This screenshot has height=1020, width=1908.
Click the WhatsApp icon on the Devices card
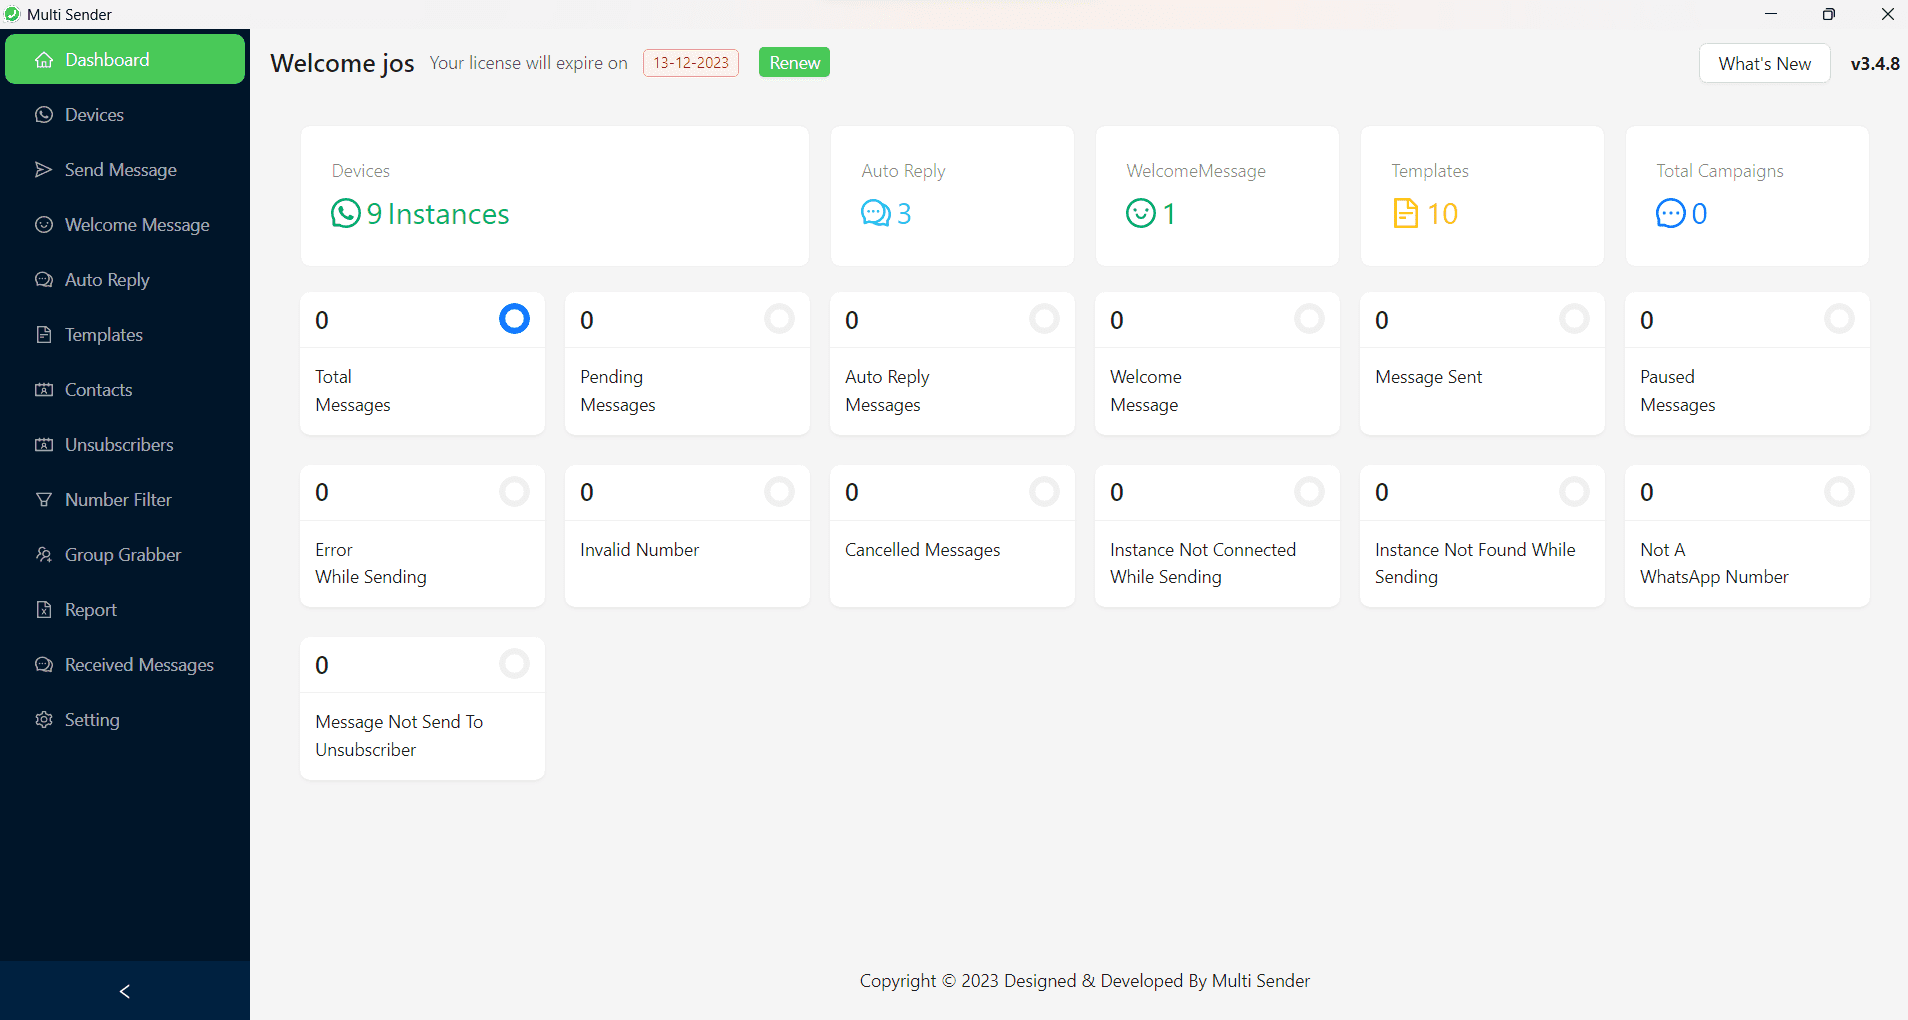[344, 213]
